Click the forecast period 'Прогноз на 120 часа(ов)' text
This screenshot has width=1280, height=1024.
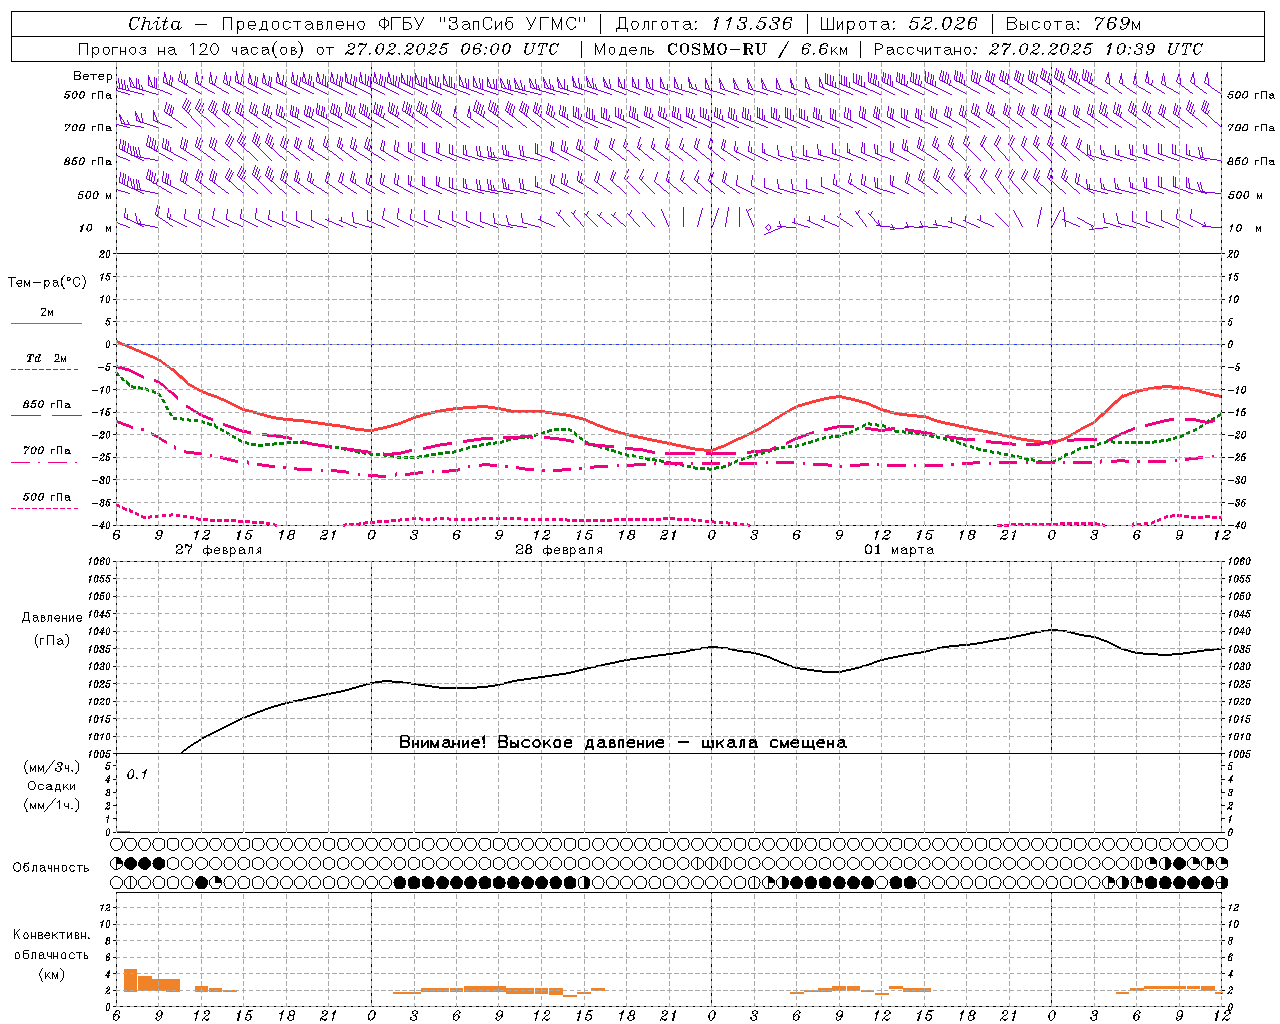click(193, 49)
